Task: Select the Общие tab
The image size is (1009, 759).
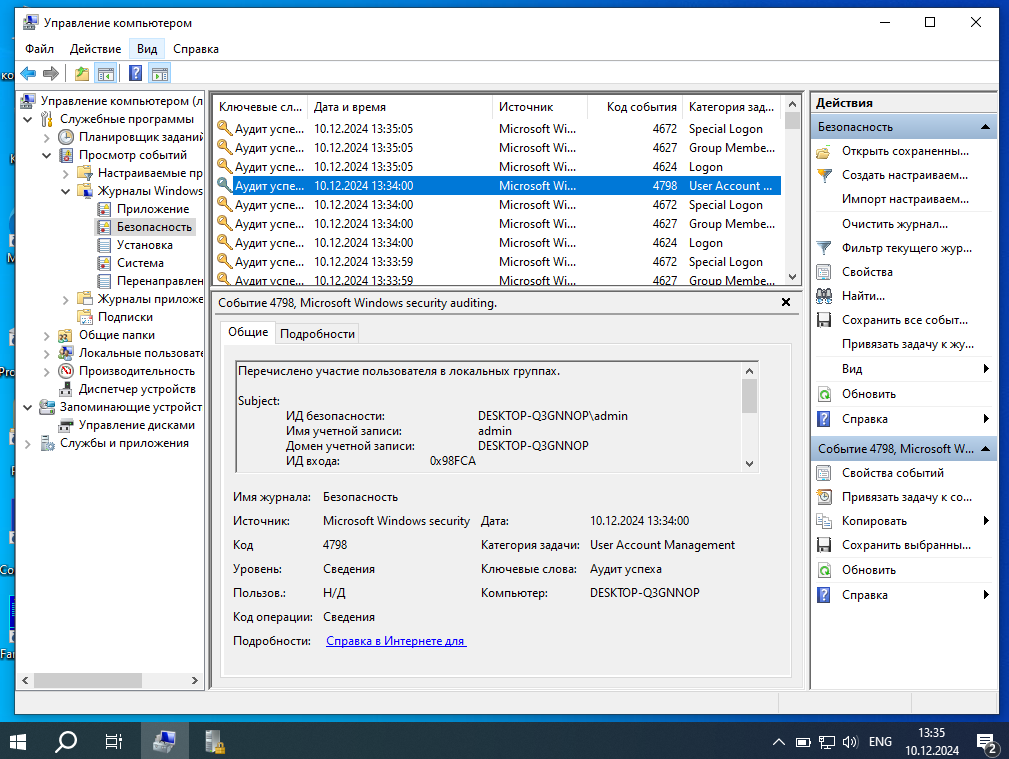Action: tap(248, 332)
